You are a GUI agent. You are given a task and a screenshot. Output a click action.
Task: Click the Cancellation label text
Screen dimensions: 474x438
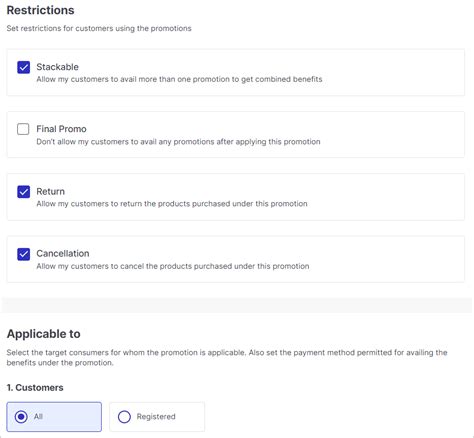pos(63,254)
